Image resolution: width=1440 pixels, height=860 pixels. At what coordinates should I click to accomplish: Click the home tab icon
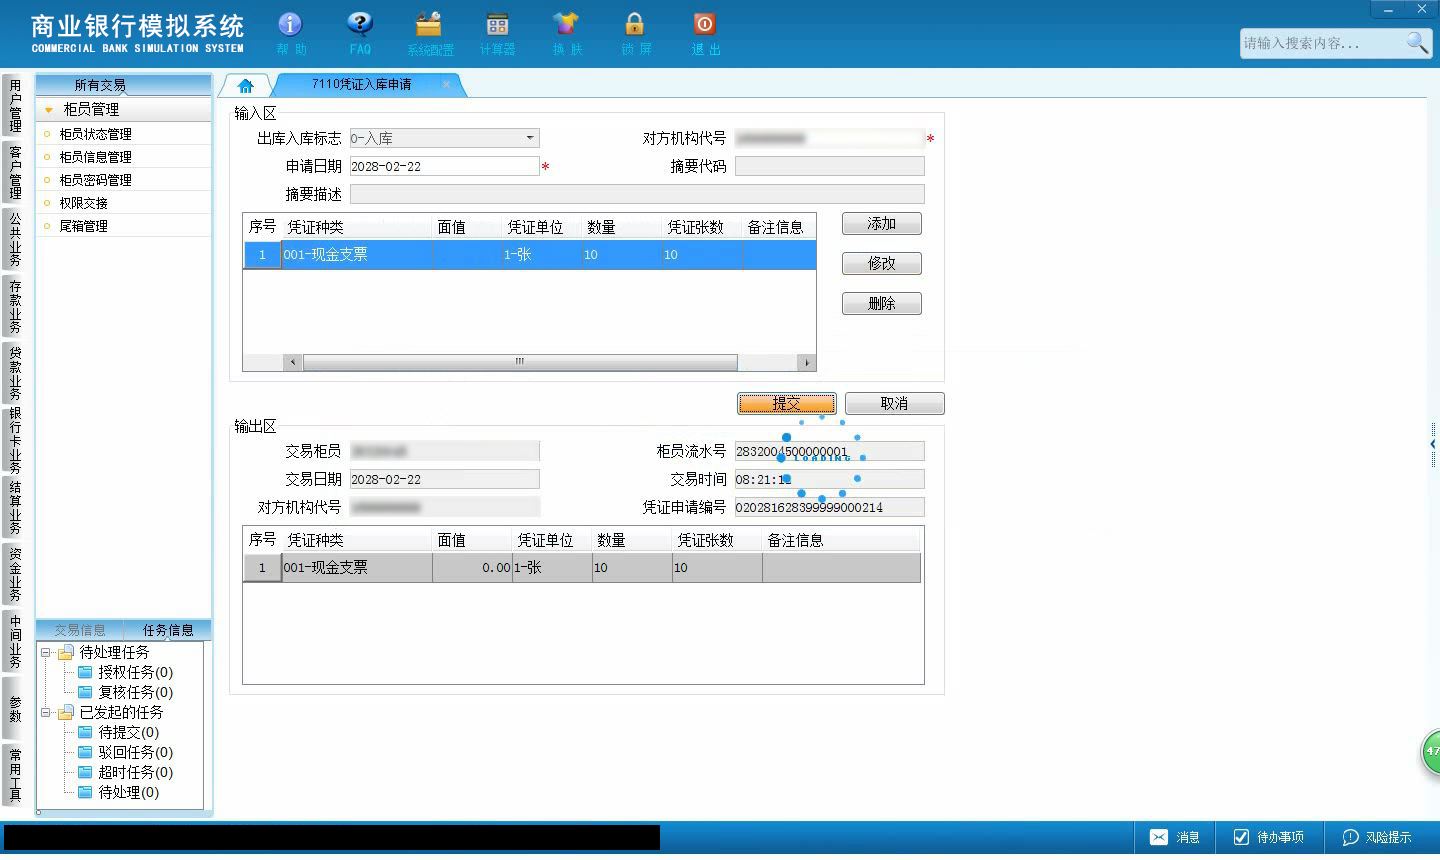[x=246, y=85]
